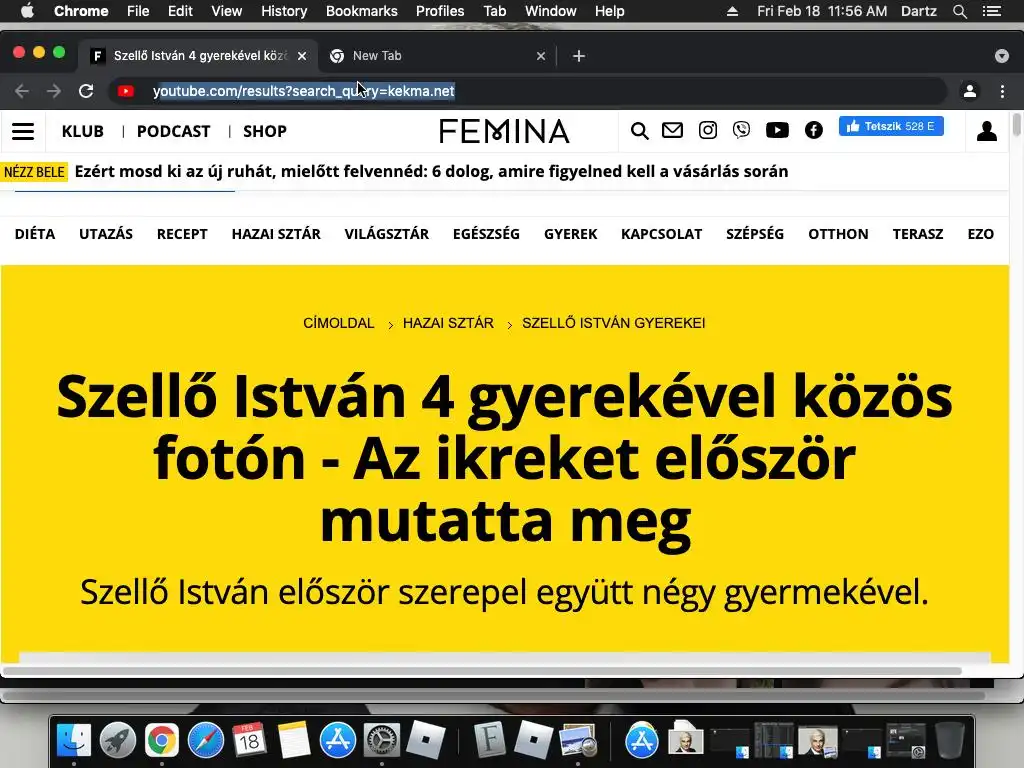Open the History menu
Screen dimensions: 1024x768
click(x=284, y=11)
